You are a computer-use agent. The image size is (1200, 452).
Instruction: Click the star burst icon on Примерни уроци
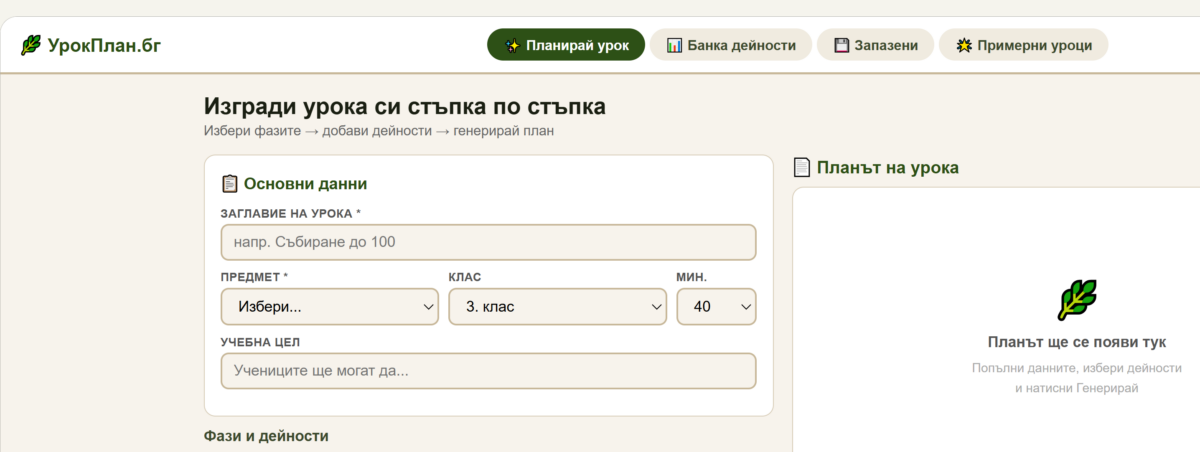[x=964, y=45]
